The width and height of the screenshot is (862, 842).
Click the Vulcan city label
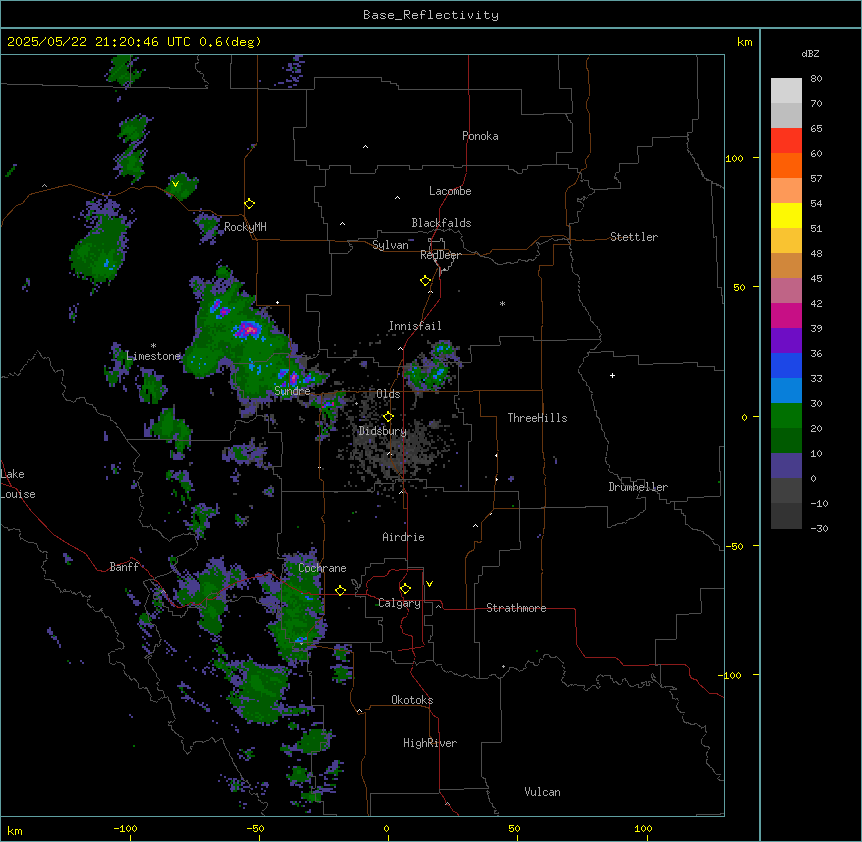543,792
